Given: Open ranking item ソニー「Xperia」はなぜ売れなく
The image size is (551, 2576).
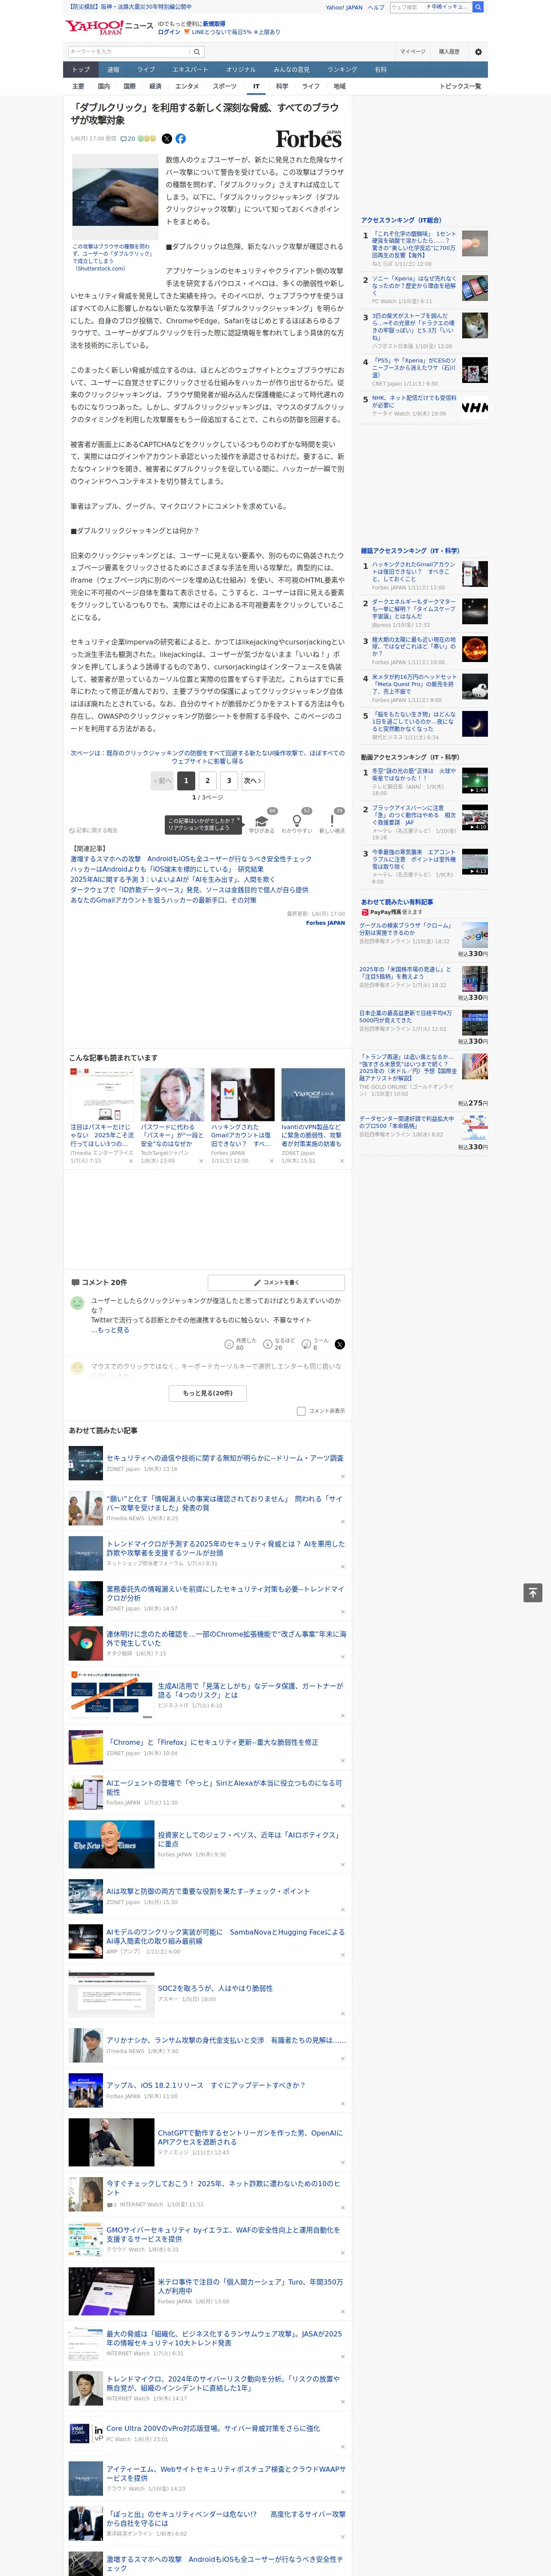Looking at the screenshot, I should (x=414, y=286).
